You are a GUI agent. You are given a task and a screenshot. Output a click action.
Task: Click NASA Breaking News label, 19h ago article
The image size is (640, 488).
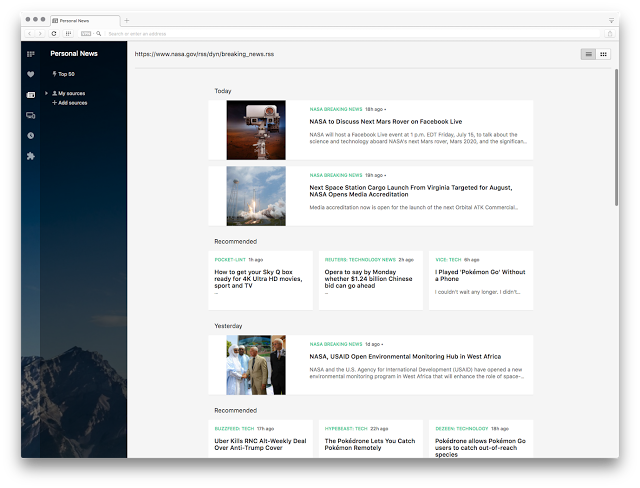coord(336,175)
